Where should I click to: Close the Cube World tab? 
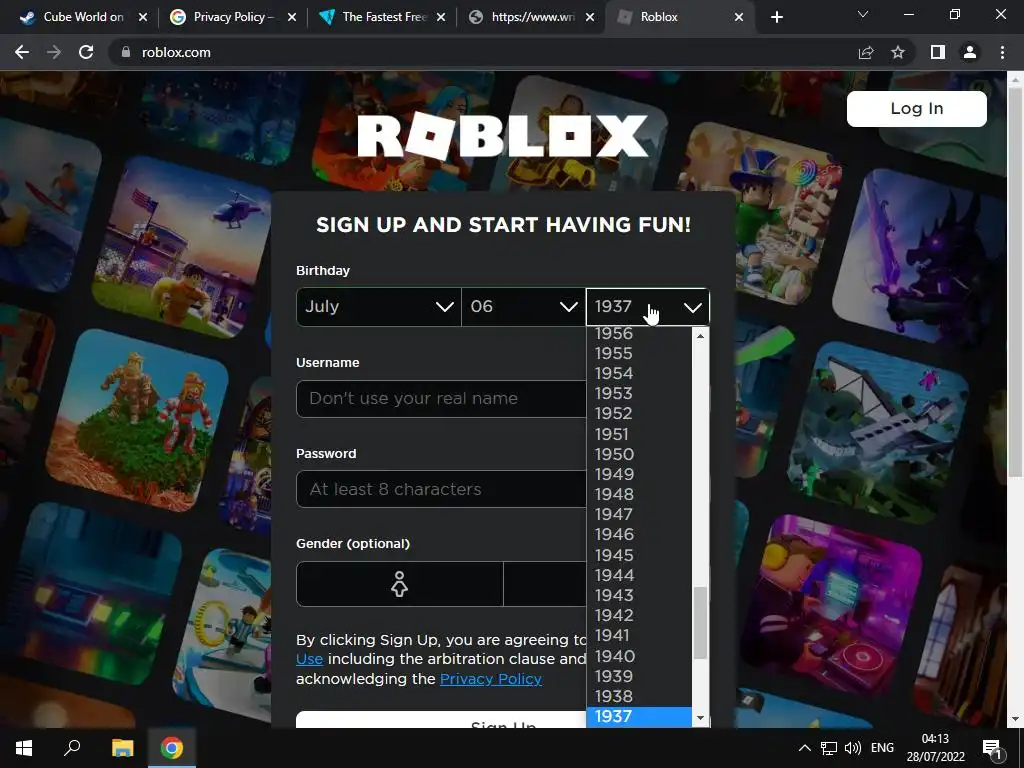pos(143,17)
